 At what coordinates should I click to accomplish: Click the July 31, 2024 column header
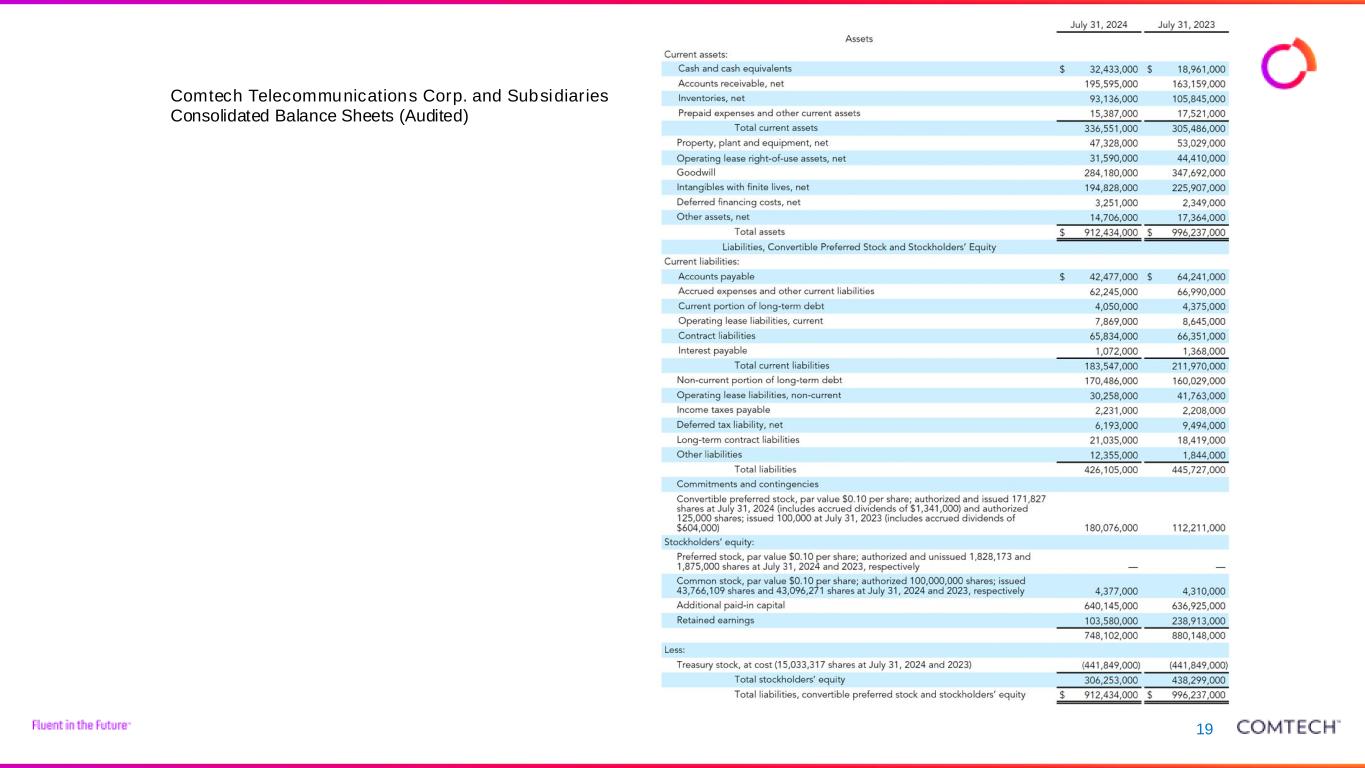coord(1099,24)
